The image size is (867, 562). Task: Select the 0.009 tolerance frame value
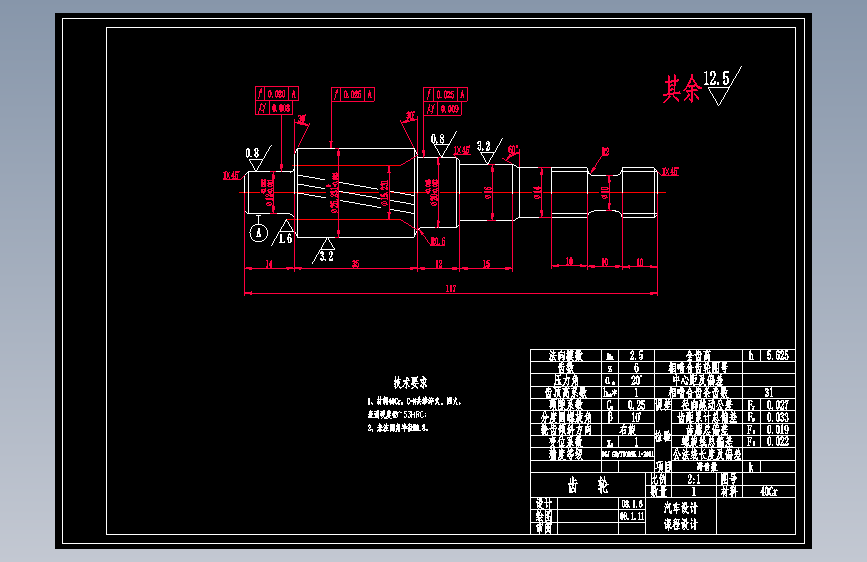point(449,109)
